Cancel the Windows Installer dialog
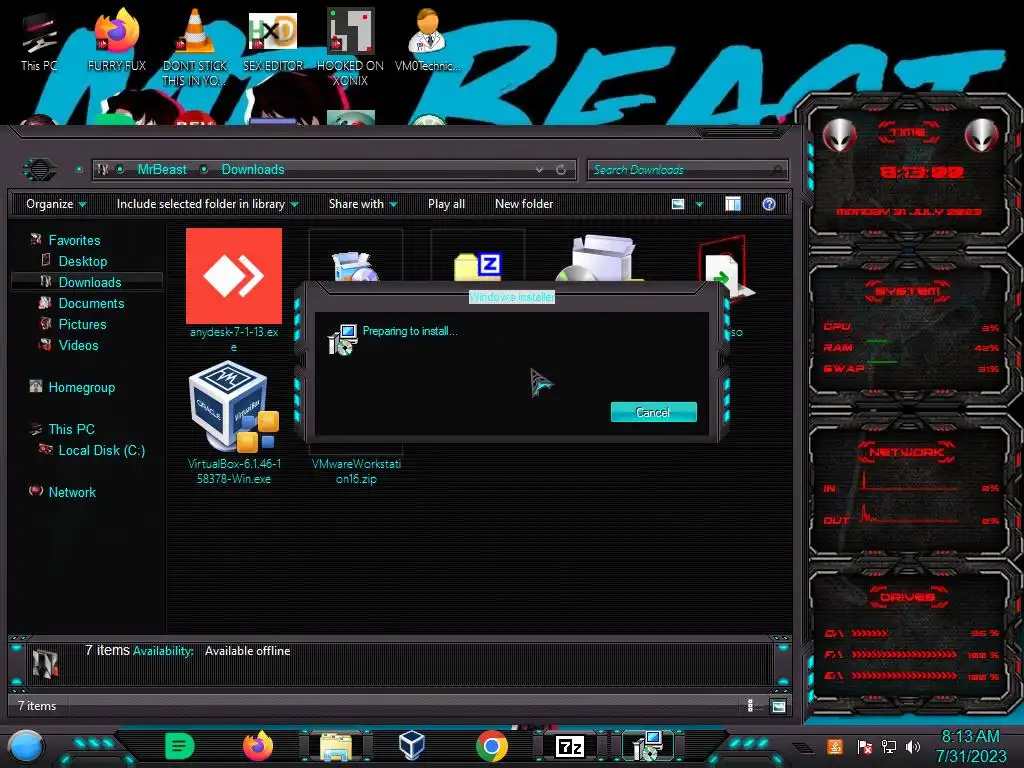The width and height of the screenshot is (1024, 768). click(653, 412)
